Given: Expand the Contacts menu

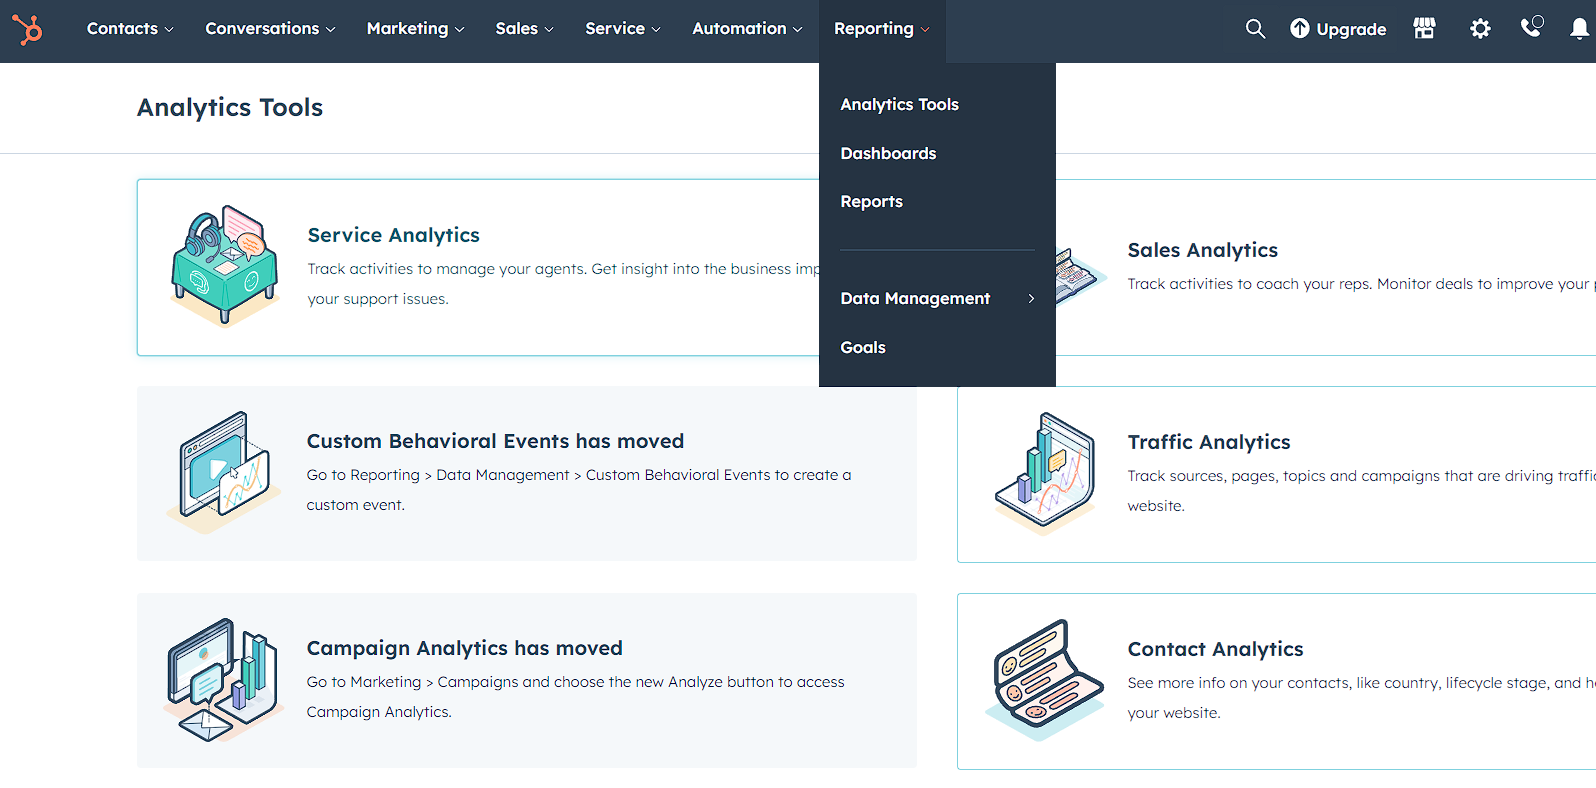Looking at the screenshot, I should click(x=130, y=29).
